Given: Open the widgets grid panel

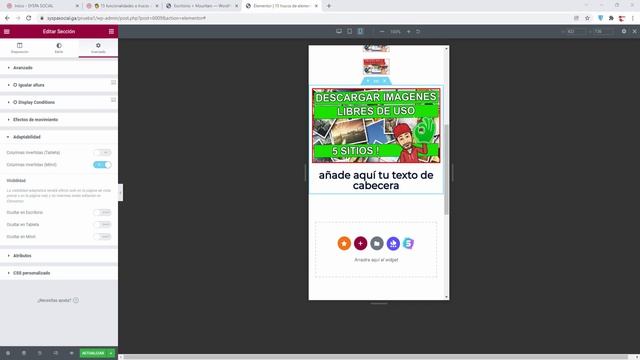Looking at the screenshot, I should point(111,31).
